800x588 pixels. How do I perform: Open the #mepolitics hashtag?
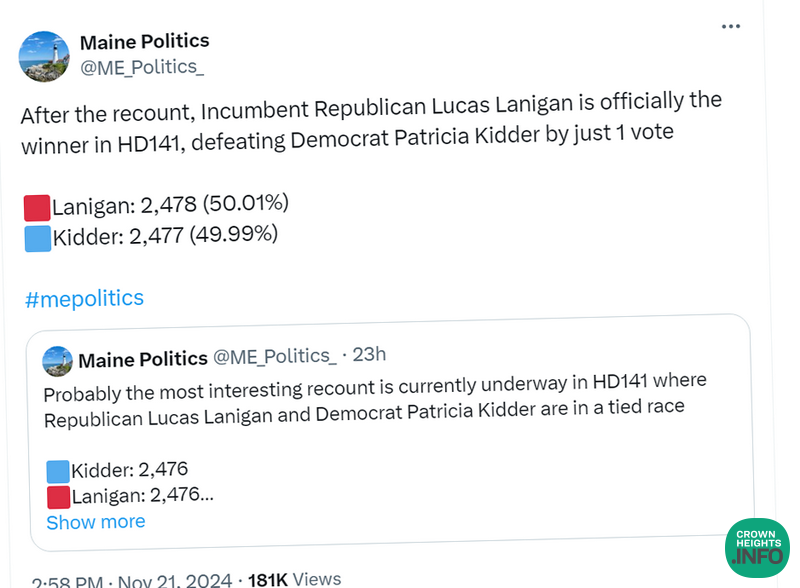click(84, 298)
